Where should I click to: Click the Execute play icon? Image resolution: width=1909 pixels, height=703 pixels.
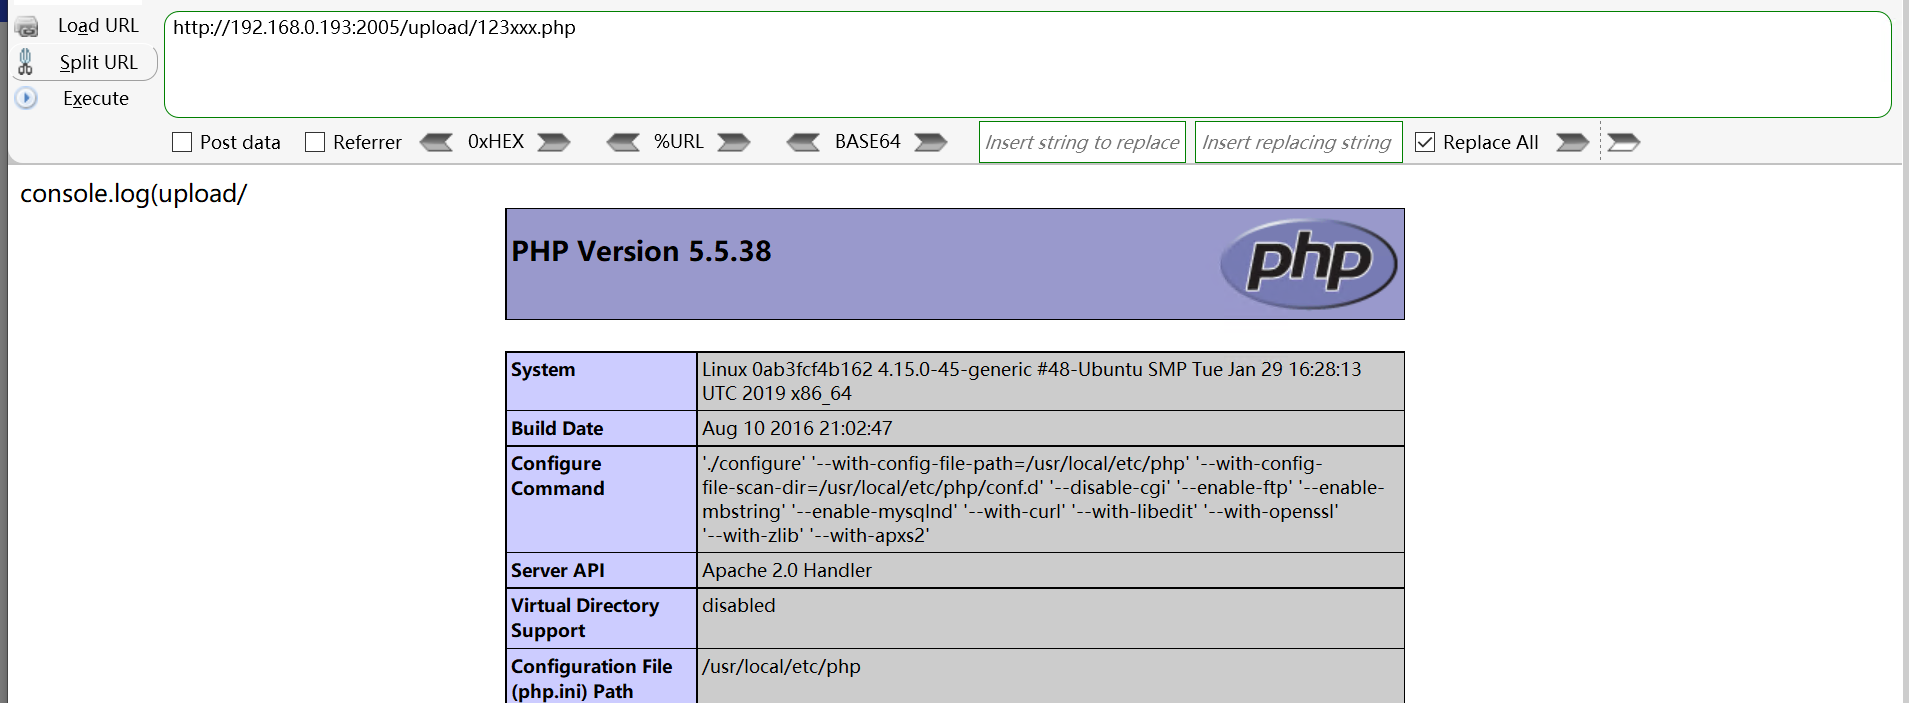tap(27, 98)
